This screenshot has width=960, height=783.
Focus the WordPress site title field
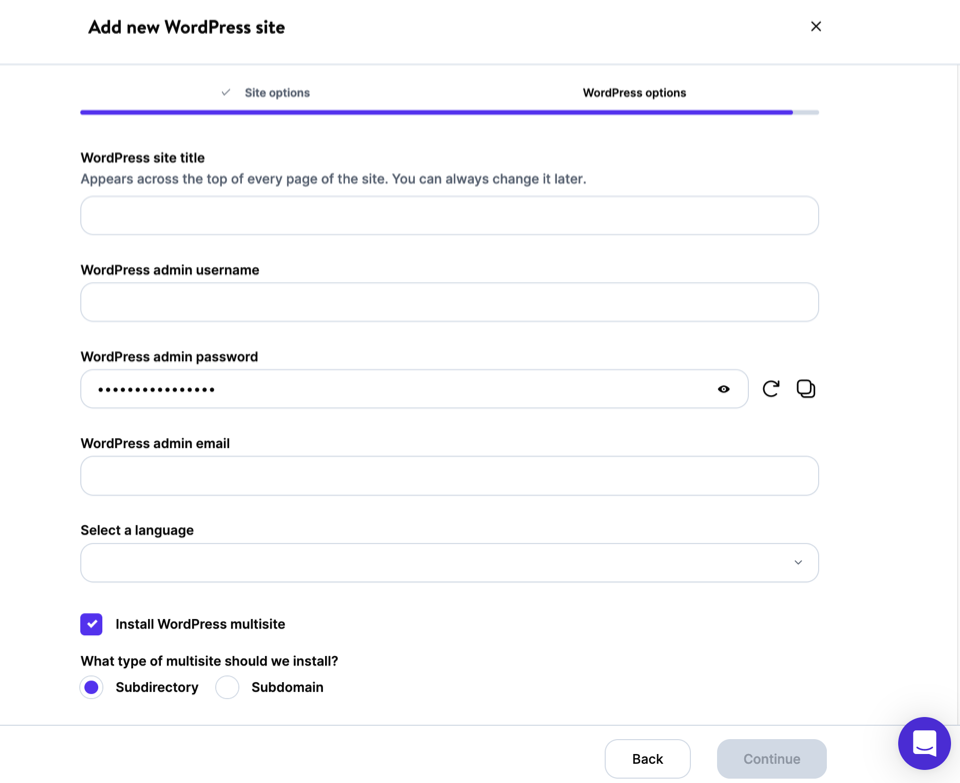(x=449, y=216)
